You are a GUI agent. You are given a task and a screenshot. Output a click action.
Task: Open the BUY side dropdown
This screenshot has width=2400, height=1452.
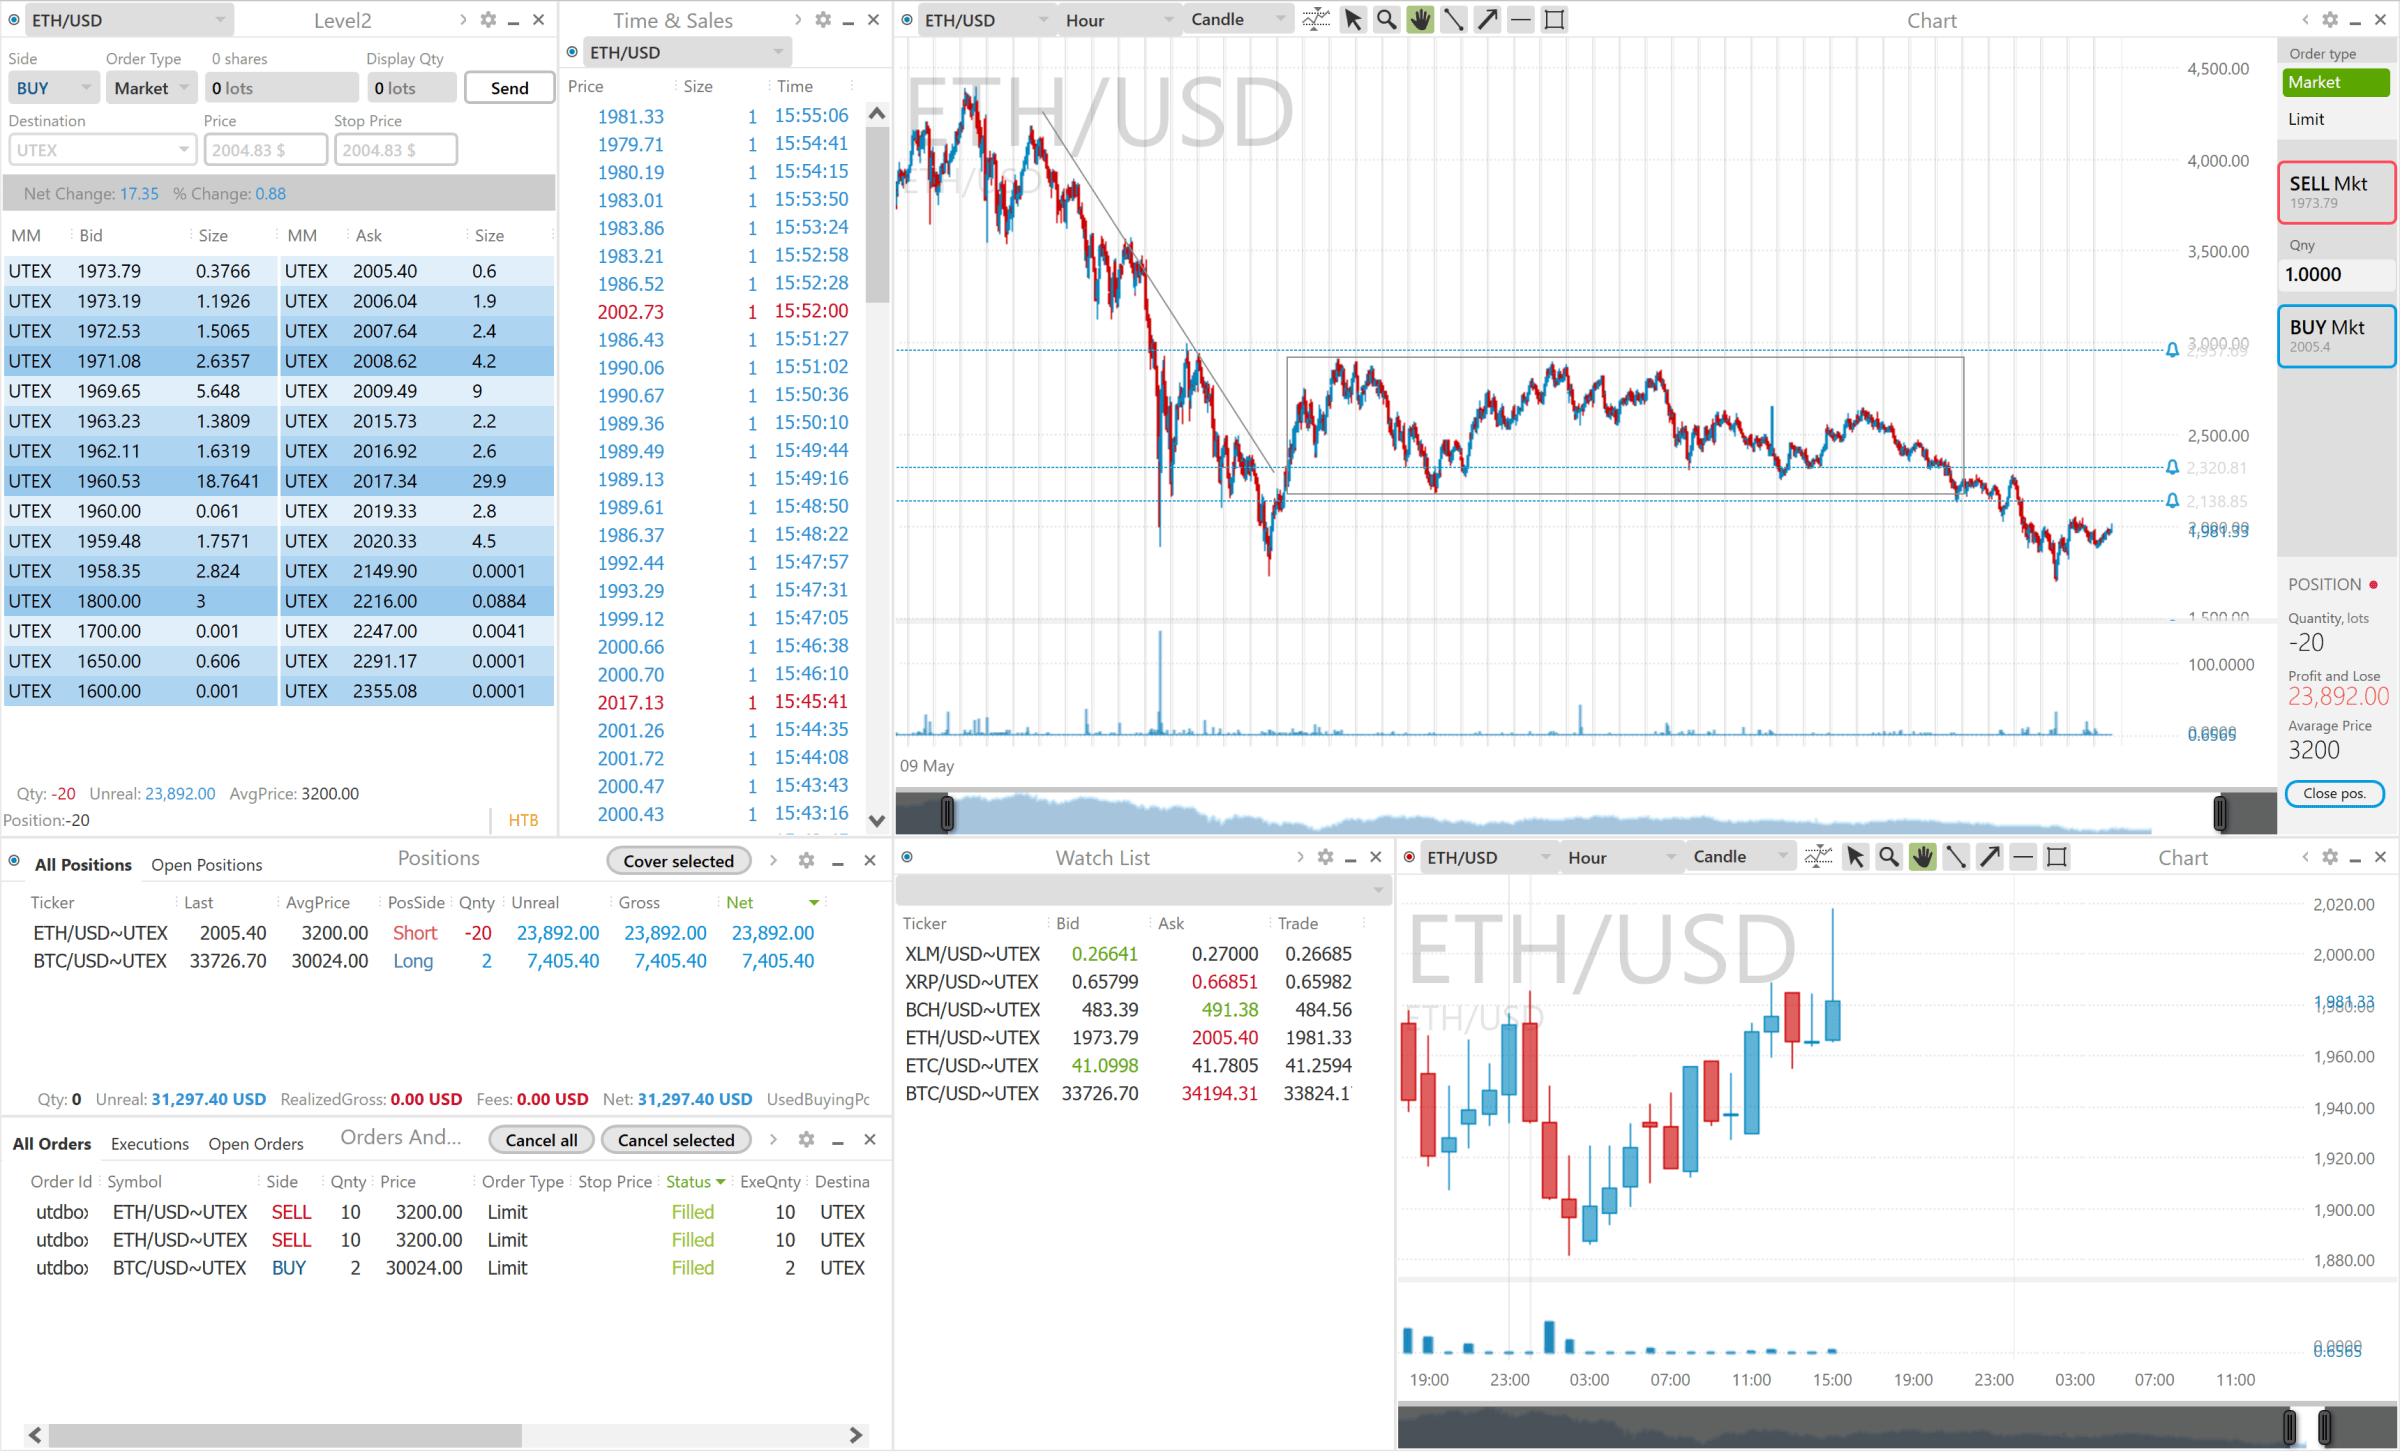tap(53, 88)
